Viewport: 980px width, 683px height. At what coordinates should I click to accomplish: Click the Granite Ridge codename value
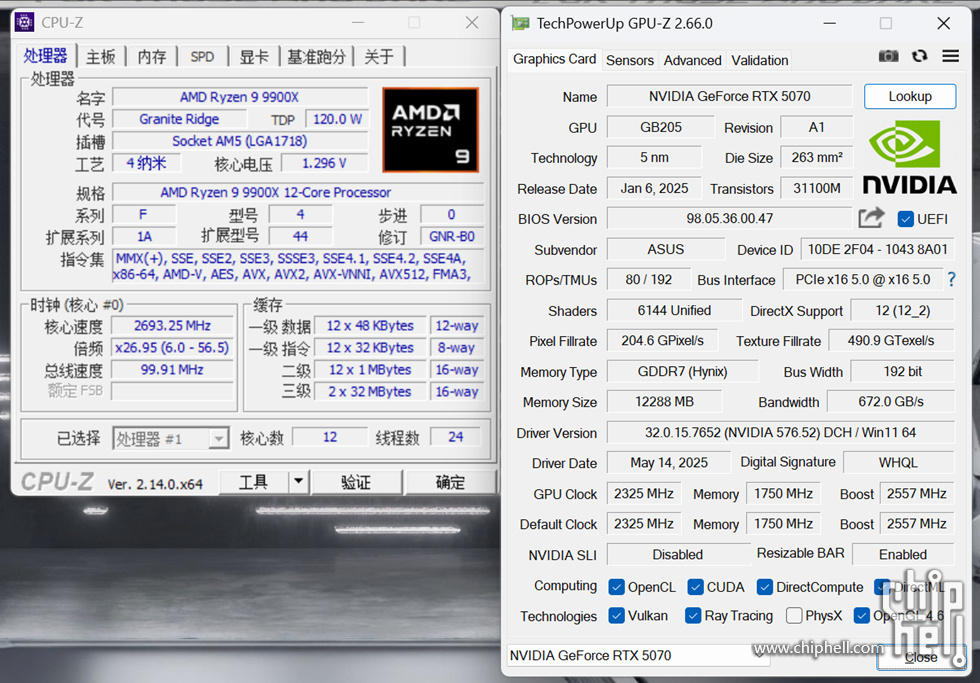coord(179,119)
